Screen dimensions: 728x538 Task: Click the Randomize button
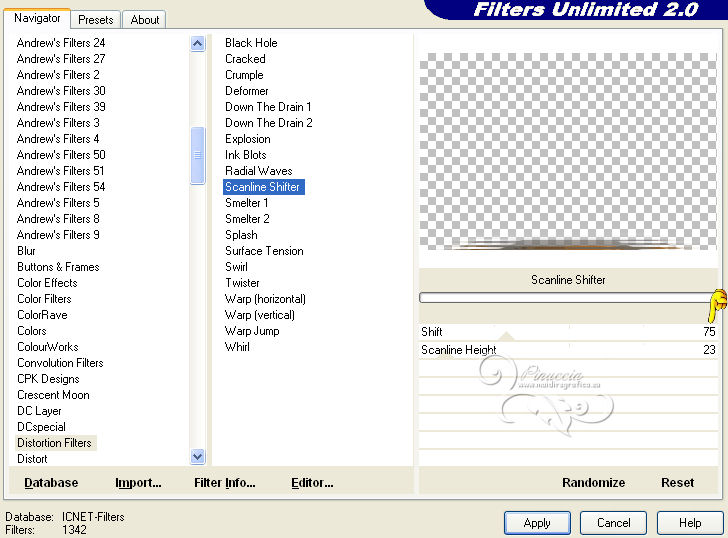[x=593, y=483]
